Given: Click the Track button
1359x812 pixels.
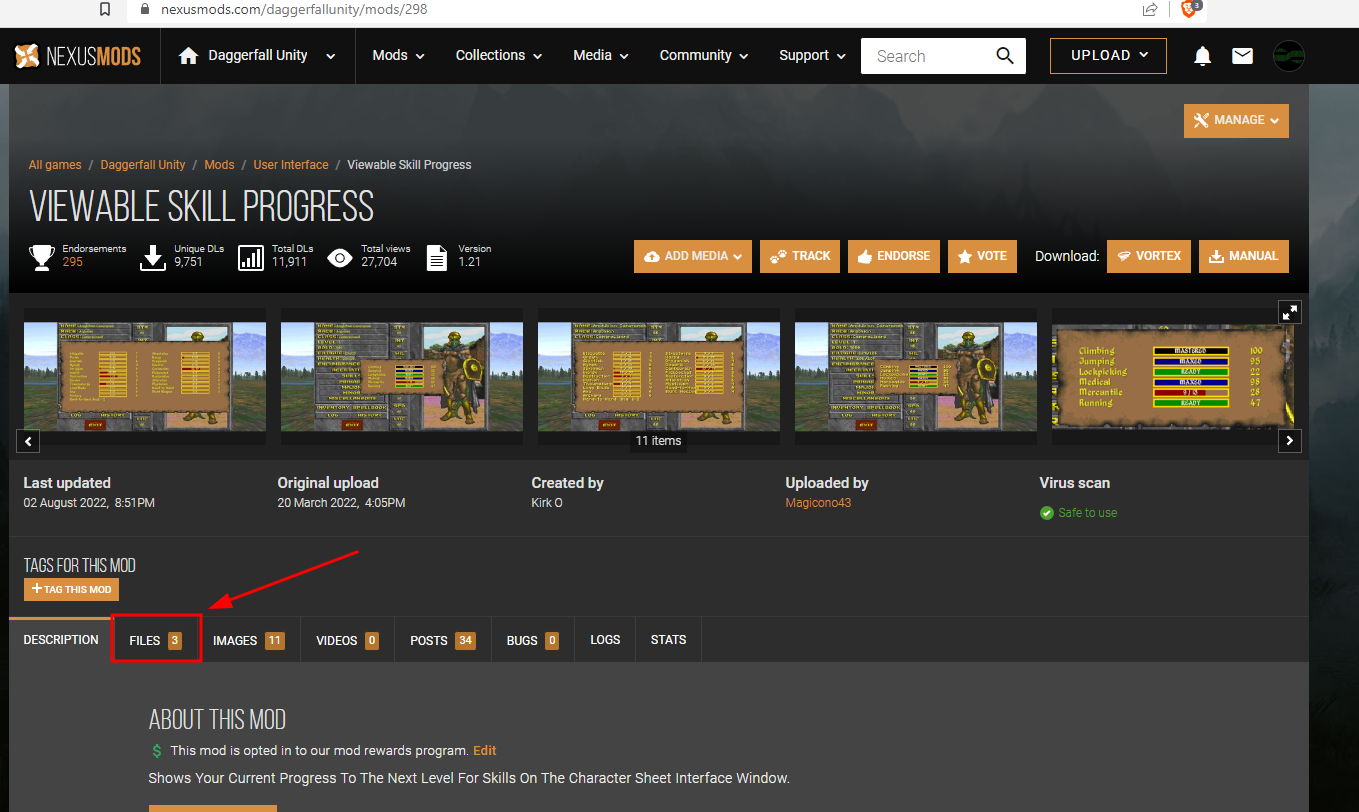Looking at the screenshot, I should [800, 256].
